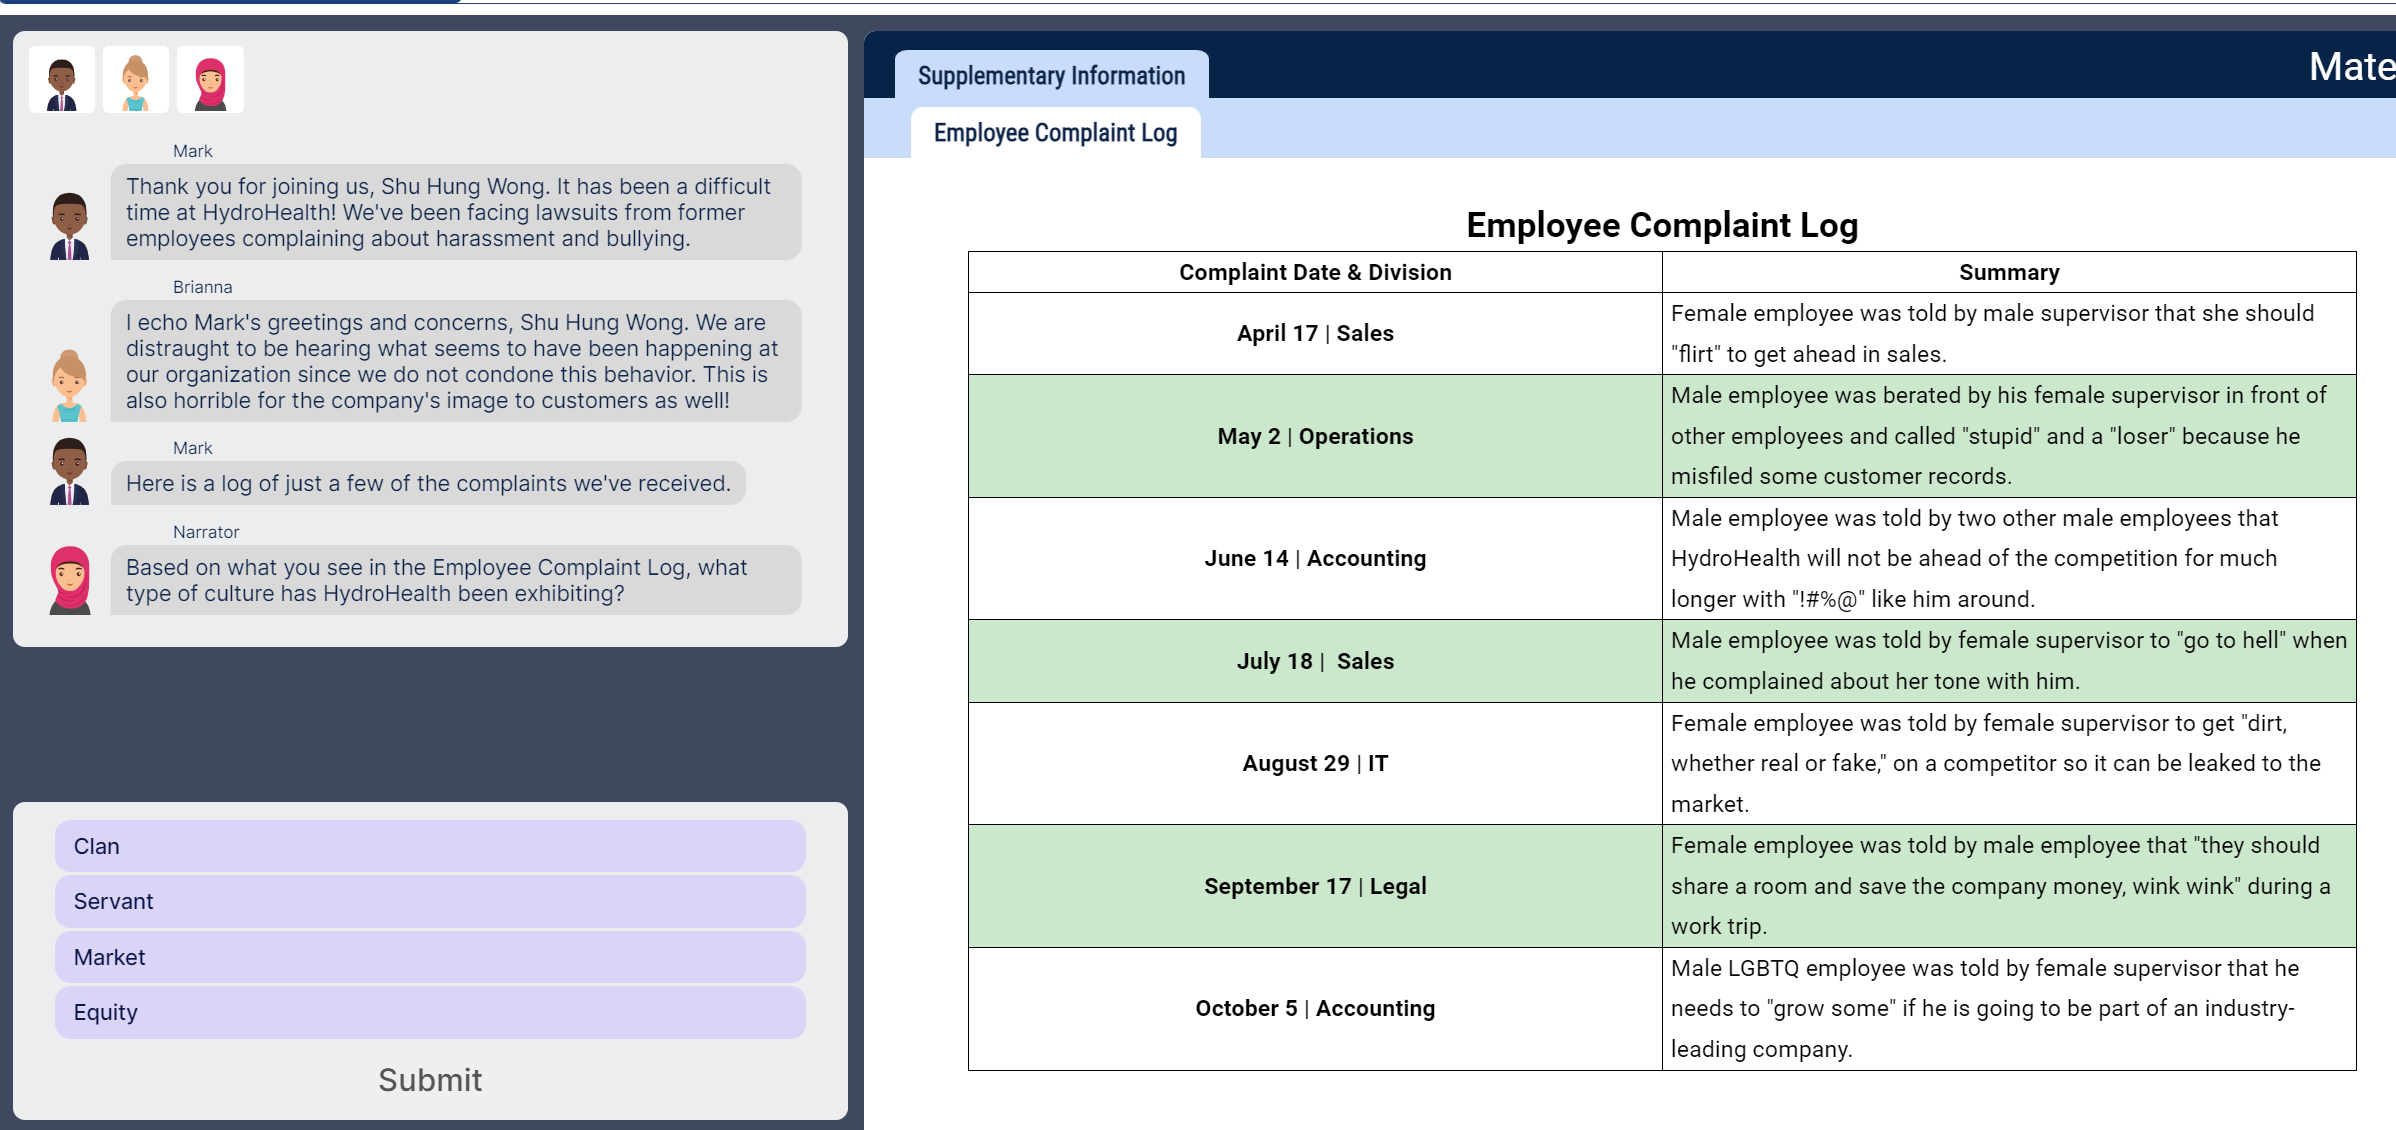Select the 'May 2 | Operations' cell
Viewport: 2396px width, 1130px height.
[x=1315, y=436]
